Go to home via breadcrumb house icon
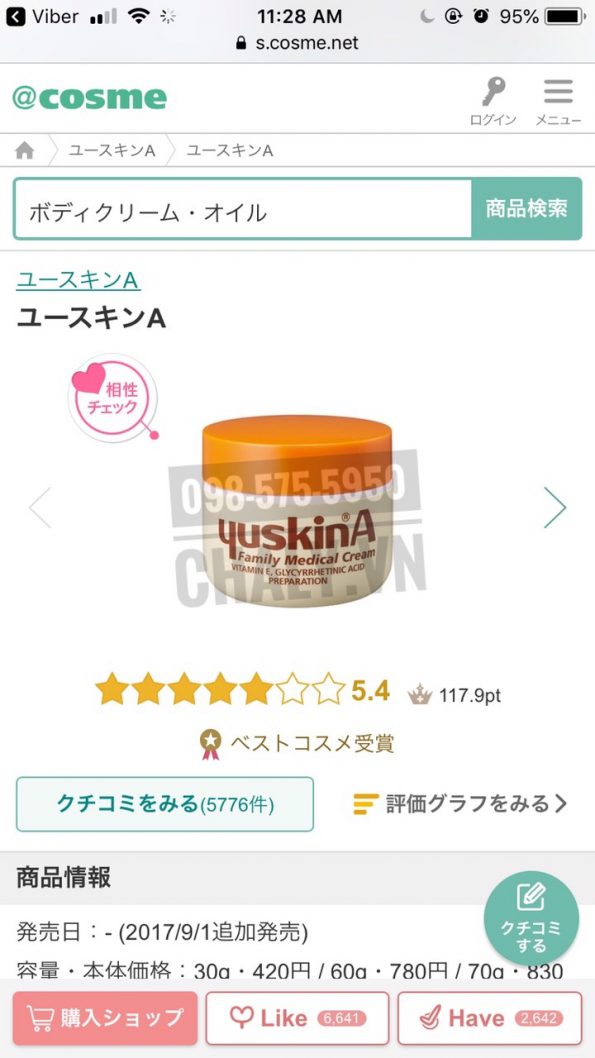This screenshot has width=595, height=1058. click(x=25, y=150)
